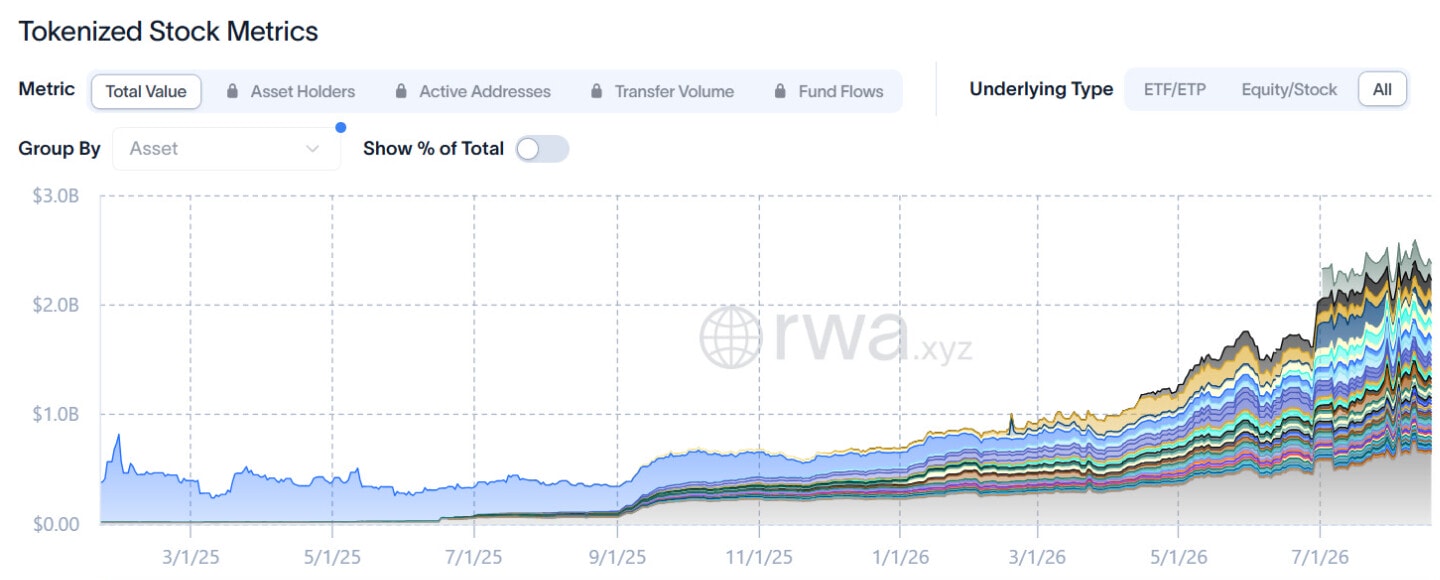
Task: Click the $1.0B y-axis label
Action: (55, 414)
